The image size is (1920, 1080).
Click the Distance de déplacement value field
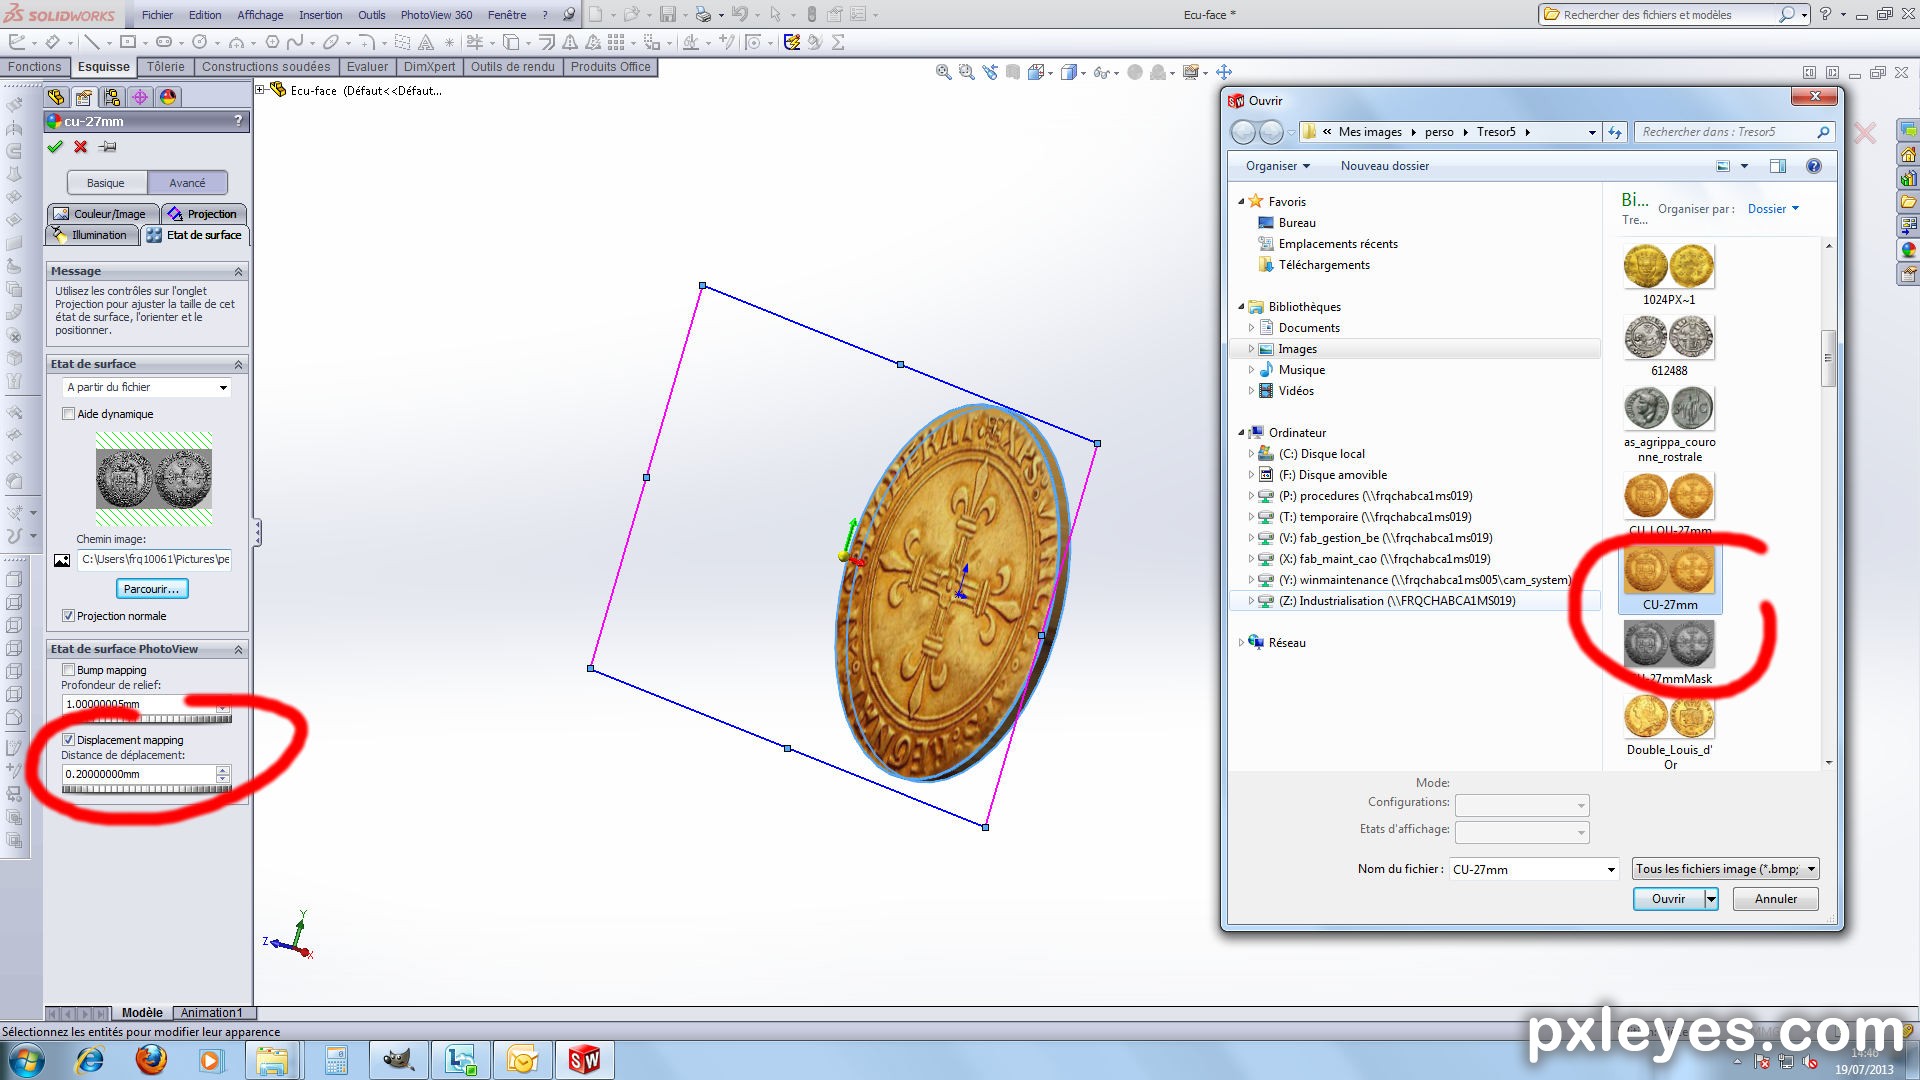tap(138, 774)
